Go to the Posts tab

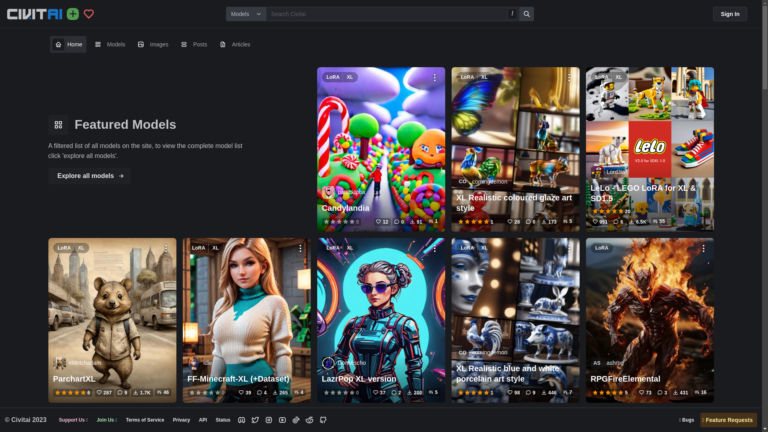click(x=194, y=44)
